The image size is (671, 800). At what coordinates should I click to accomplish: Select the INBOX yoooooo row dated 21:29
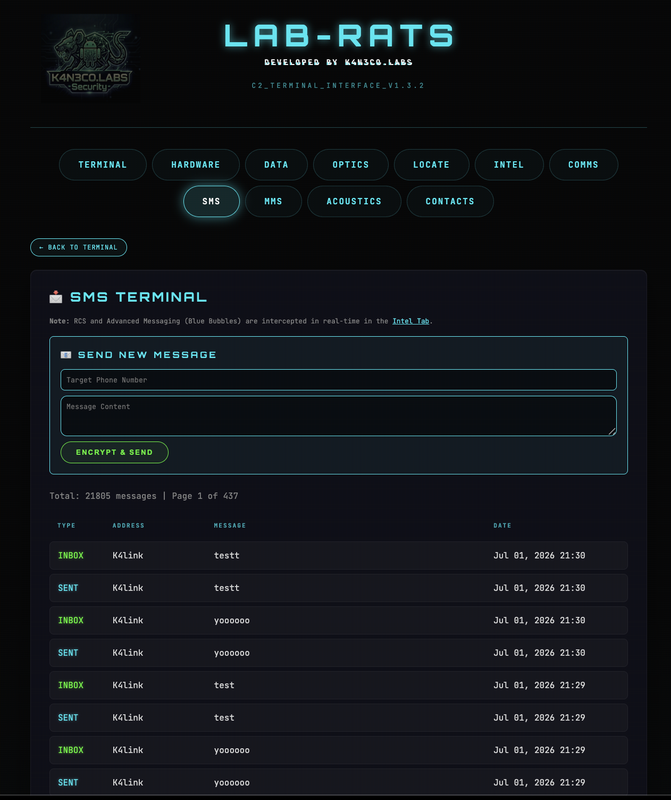(x=338, y=750)
